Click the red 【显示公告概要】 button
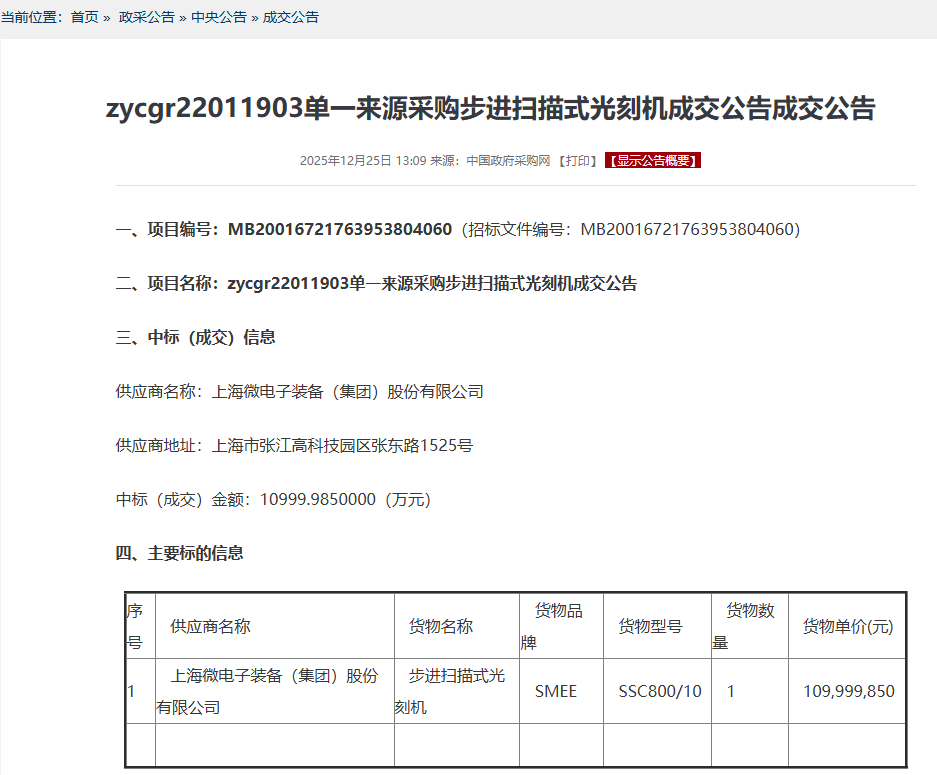 (x=655, y=159)
